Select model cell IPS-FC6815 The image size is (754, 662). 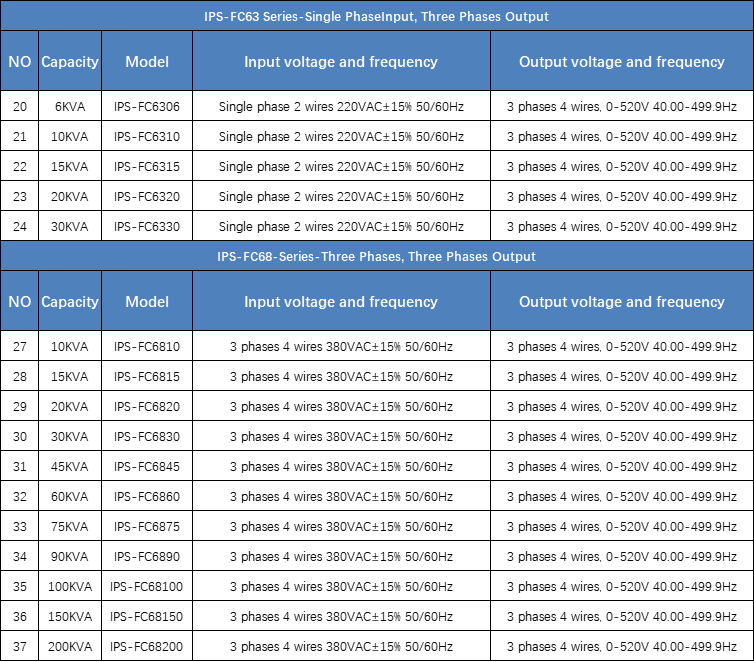(147, 376)
